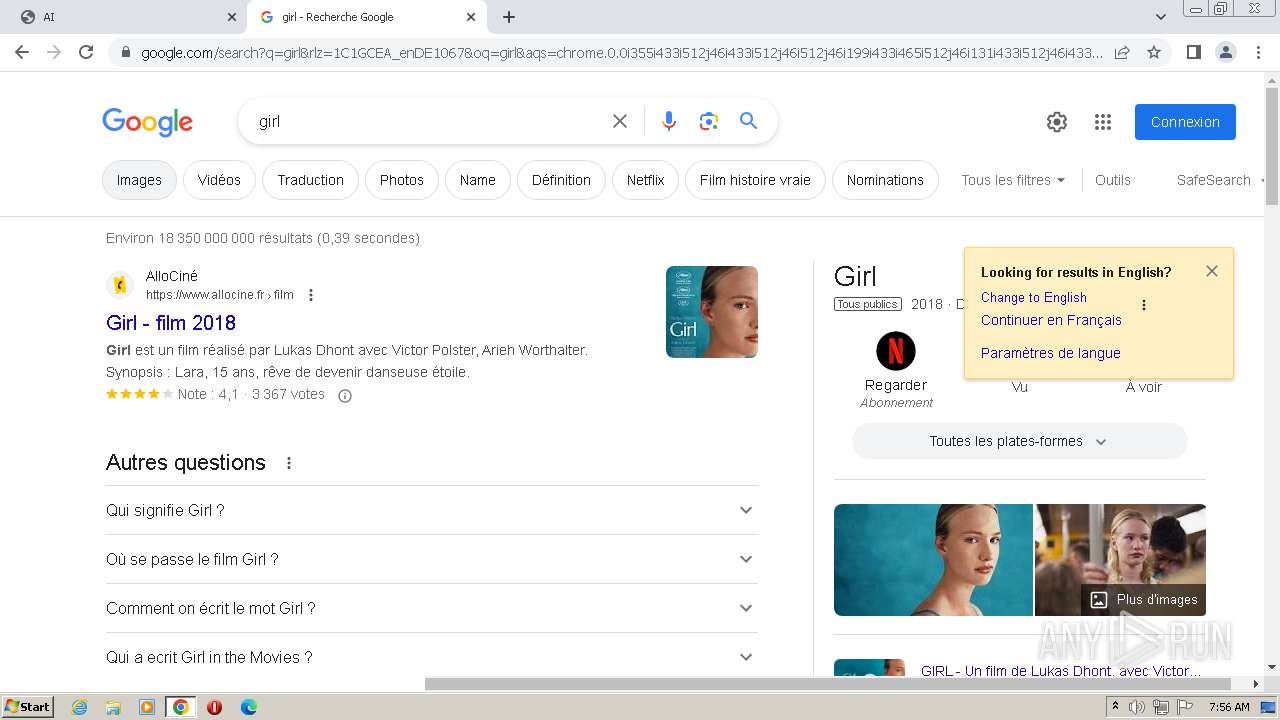This screenshot has height=720, width=1280.
Task: Start voice search with microphone icon
Action: [x=669, y=121]
